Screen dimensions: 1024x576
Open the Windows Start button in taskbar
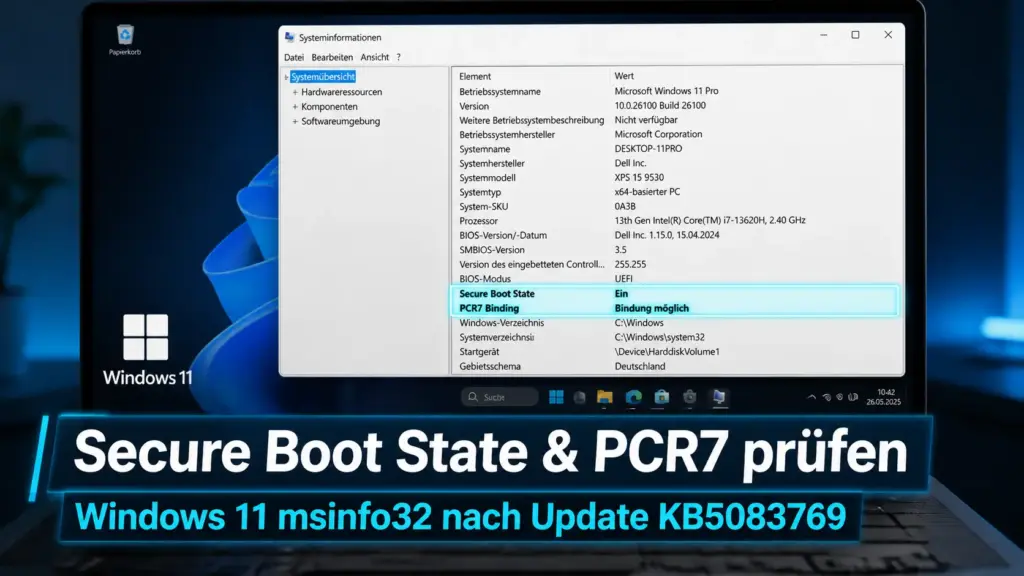[x=556, y=397]
